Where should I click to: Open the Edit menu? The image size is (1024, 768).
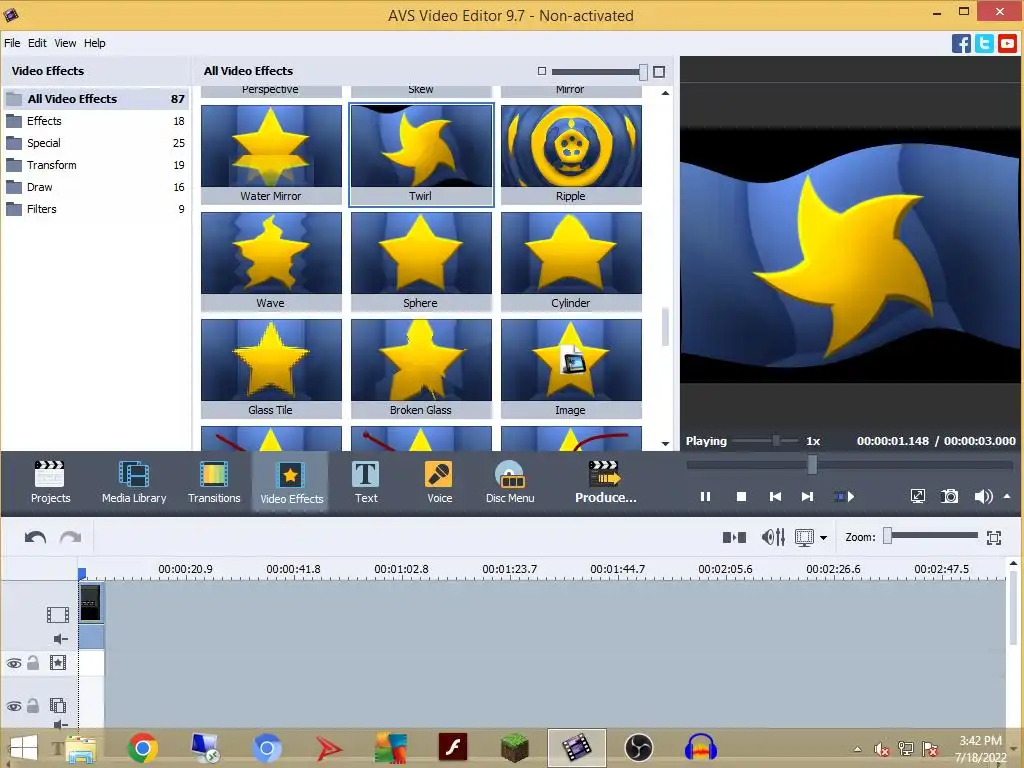coord(37,43)
